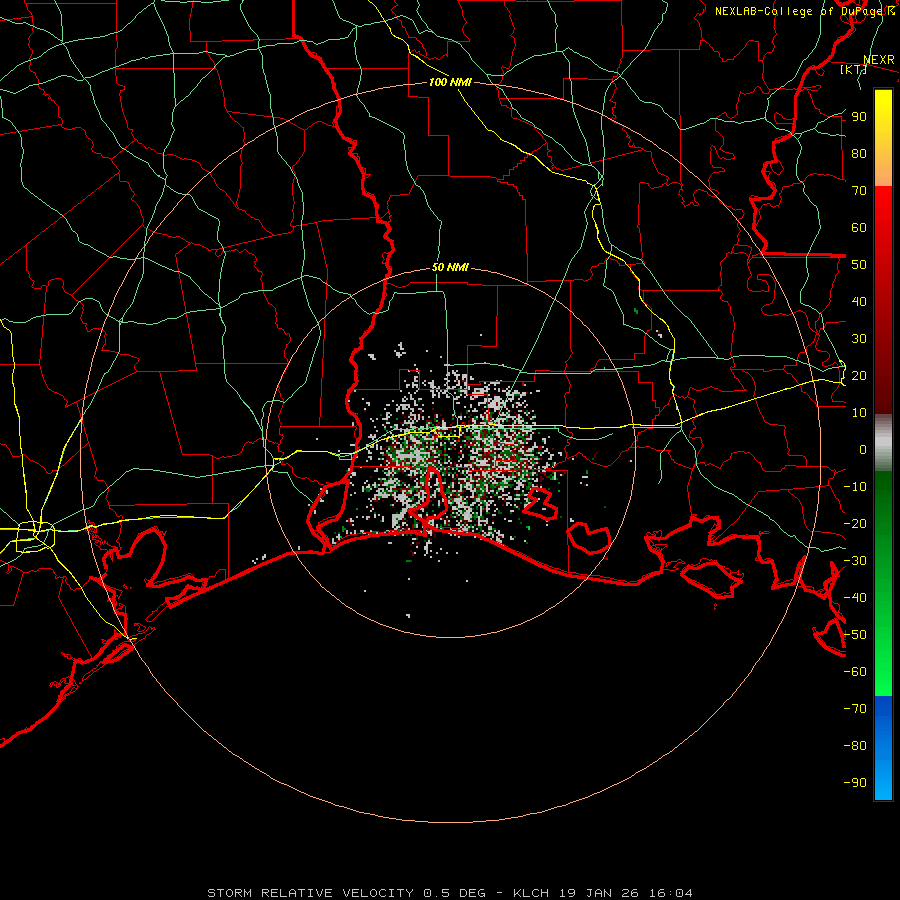This screenshot has height=900, width=900.
Task: Click the -60 value on the velocity scale
Action: click(855, 672)
